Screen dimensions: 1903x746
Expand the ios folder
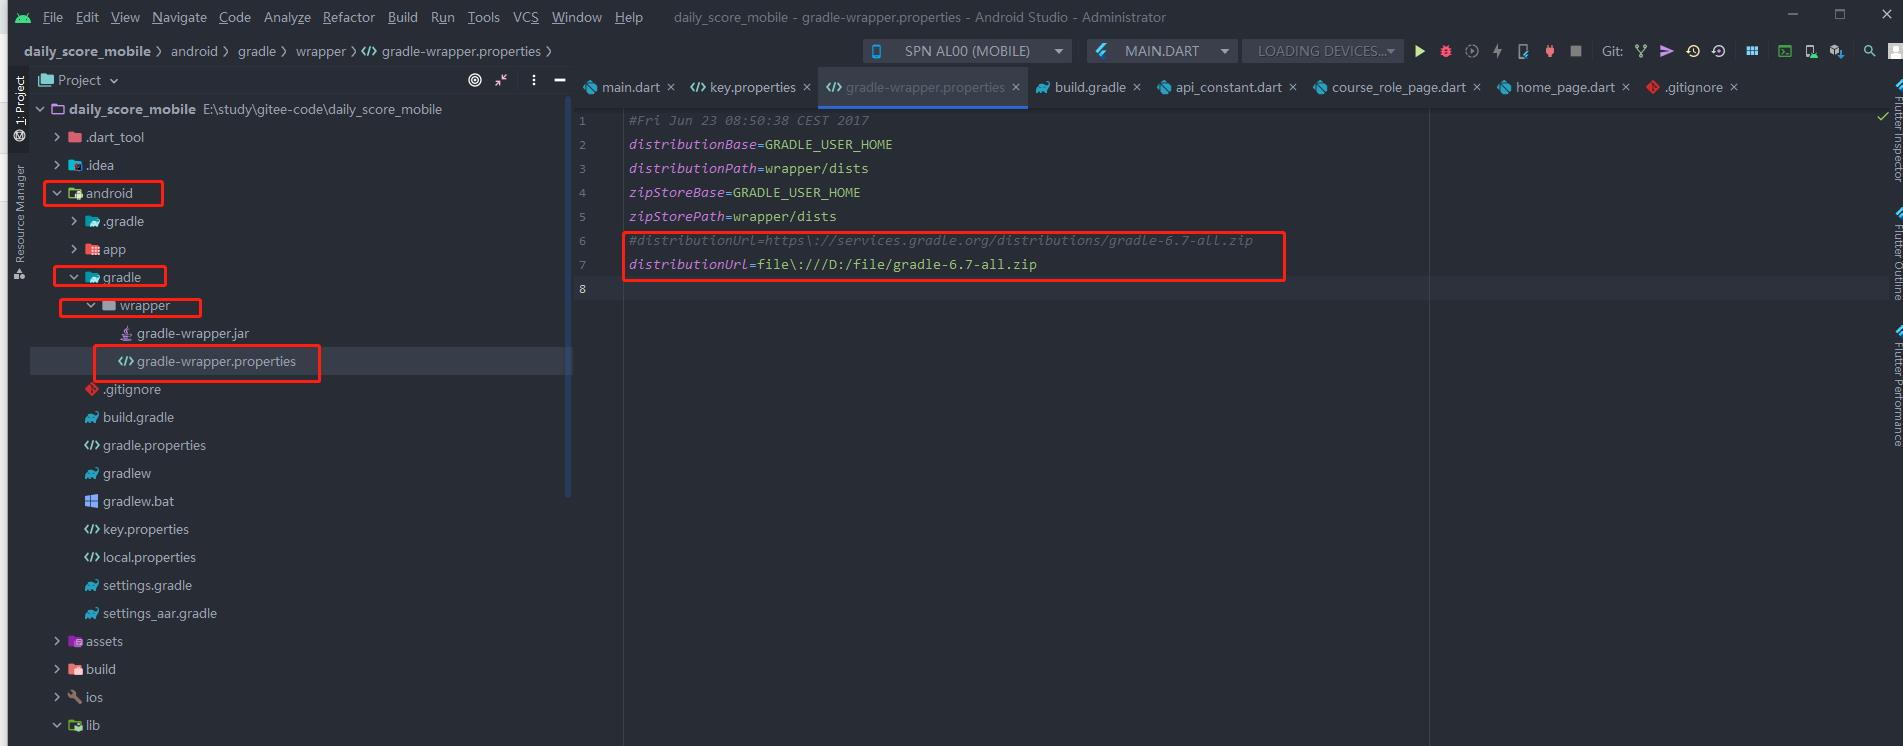point(57,697)
